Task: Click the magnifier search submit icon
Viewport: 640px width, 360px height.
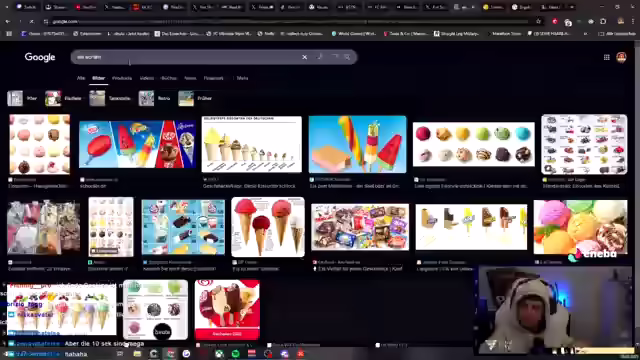Action: (347, 57)
